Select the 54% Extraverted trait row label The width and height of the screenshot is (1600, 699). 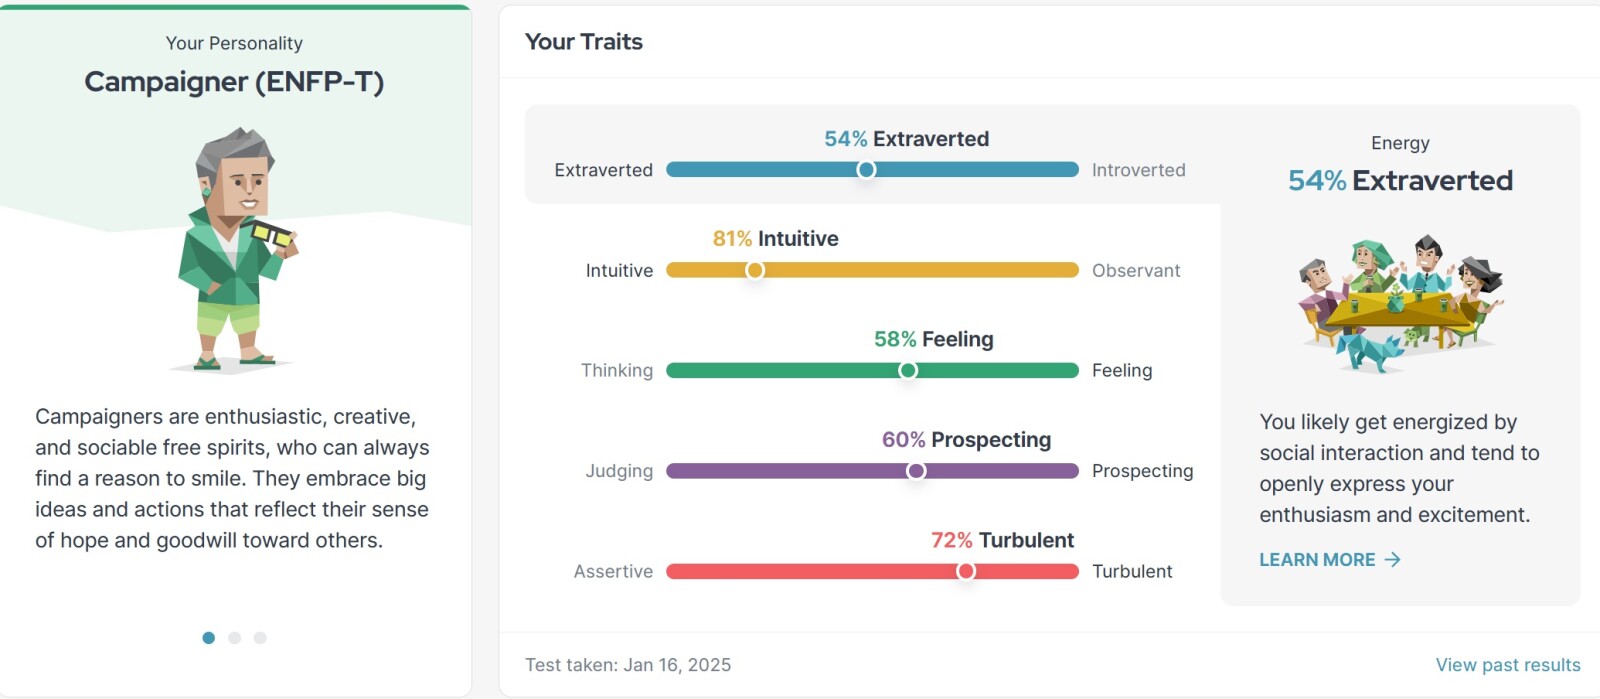point(906,139)
